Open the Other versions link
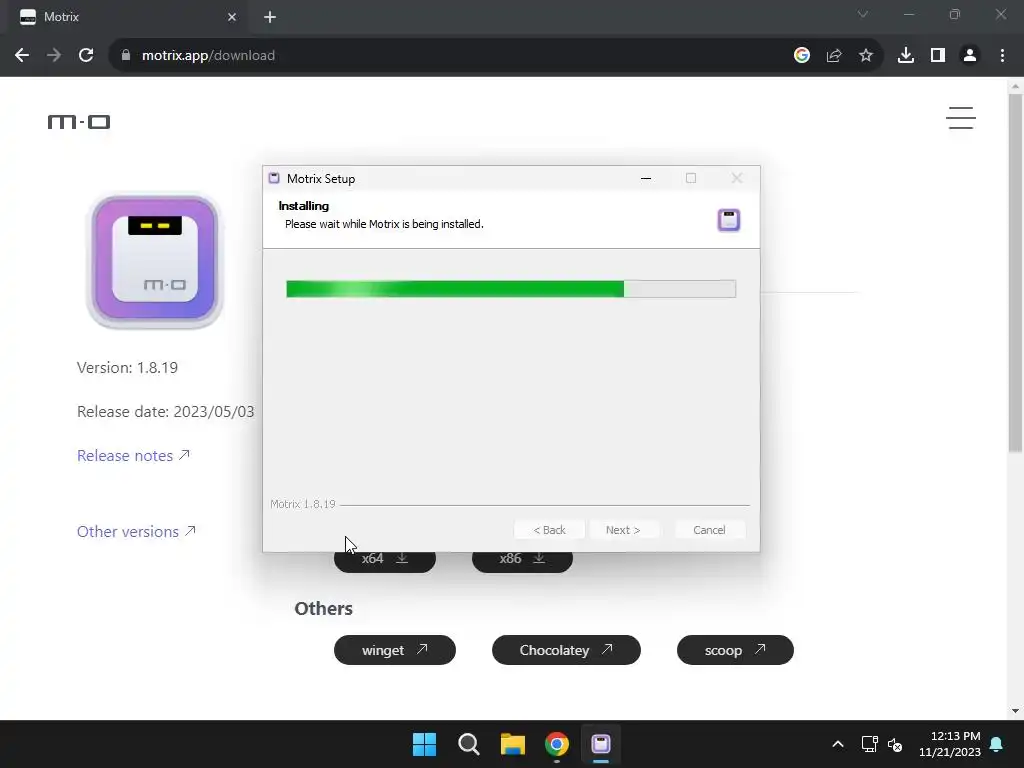 point(136,532)
